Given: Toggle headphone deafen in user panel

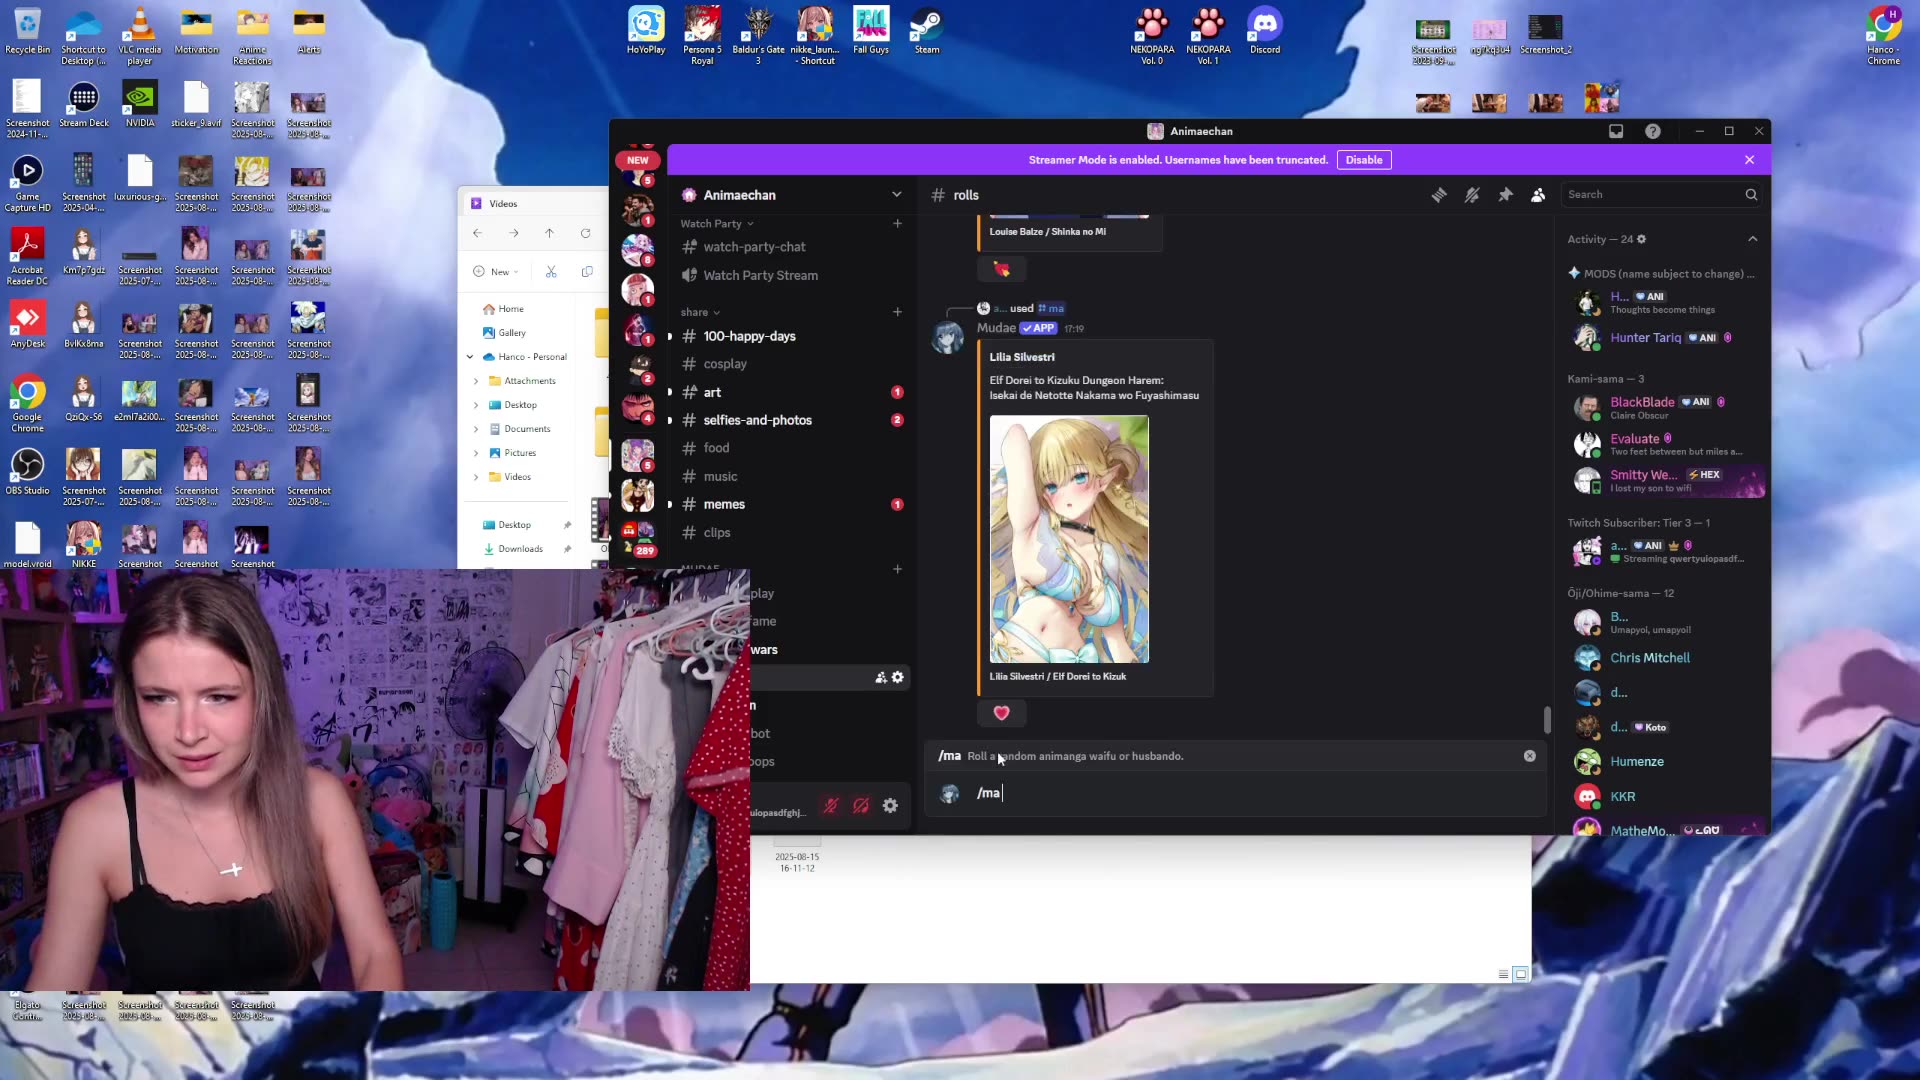Looking at the screenshot, I should click(x=860, y=806).
